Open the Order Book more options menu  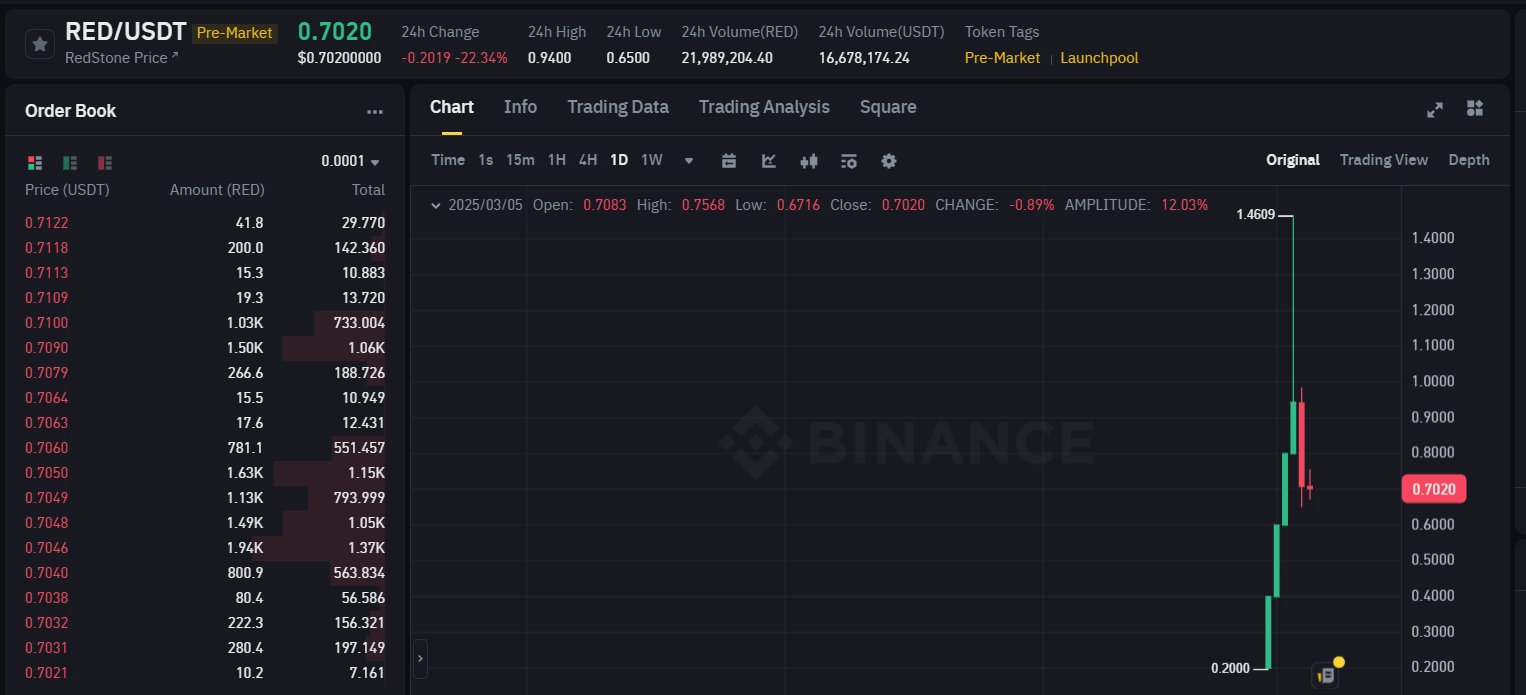click(x=375, y=112)
